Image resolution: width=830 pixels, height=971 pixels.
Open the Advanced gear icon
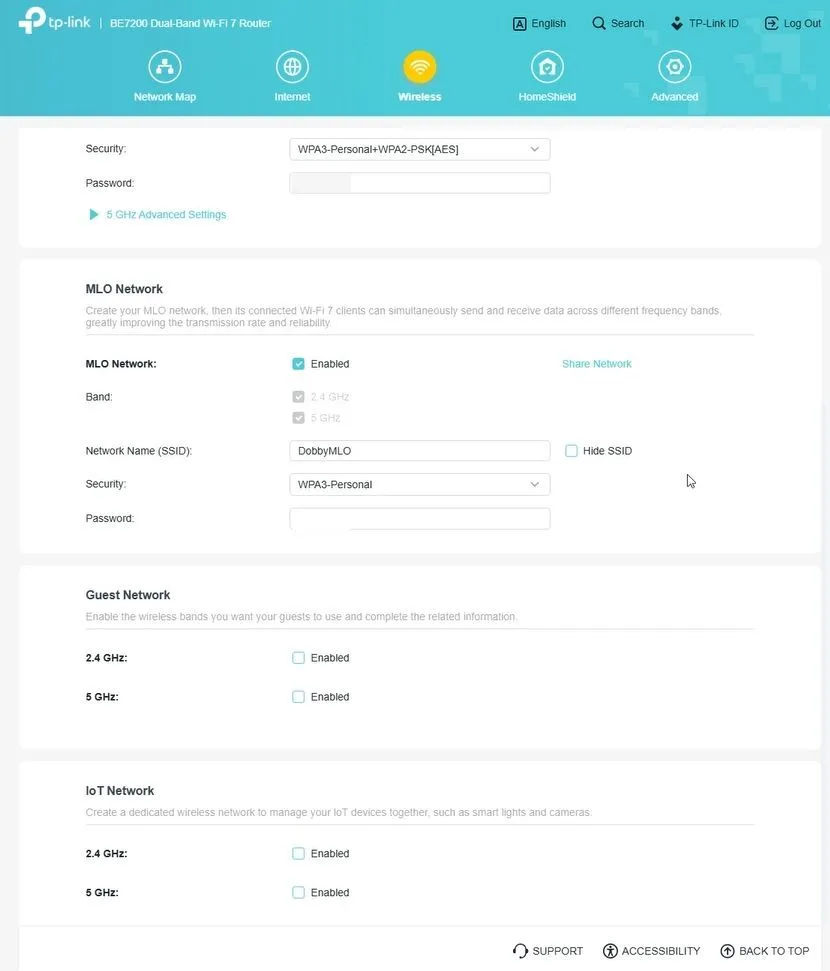[x=674, y=67]
